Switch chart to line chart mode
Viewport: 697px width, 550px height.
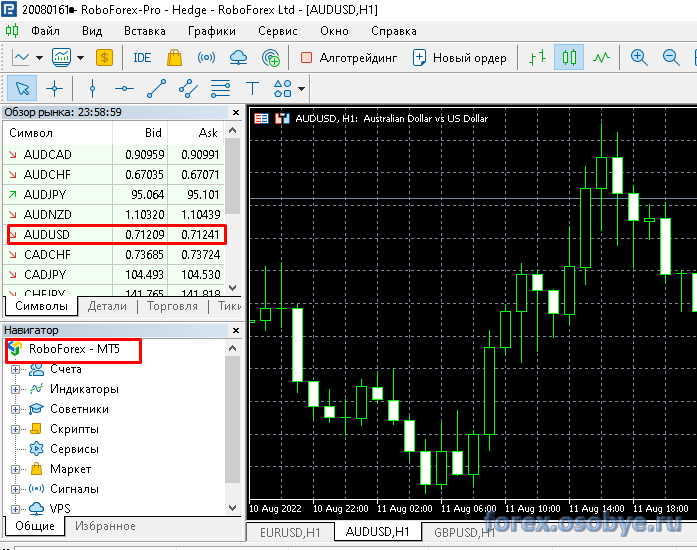pos(601,57)
